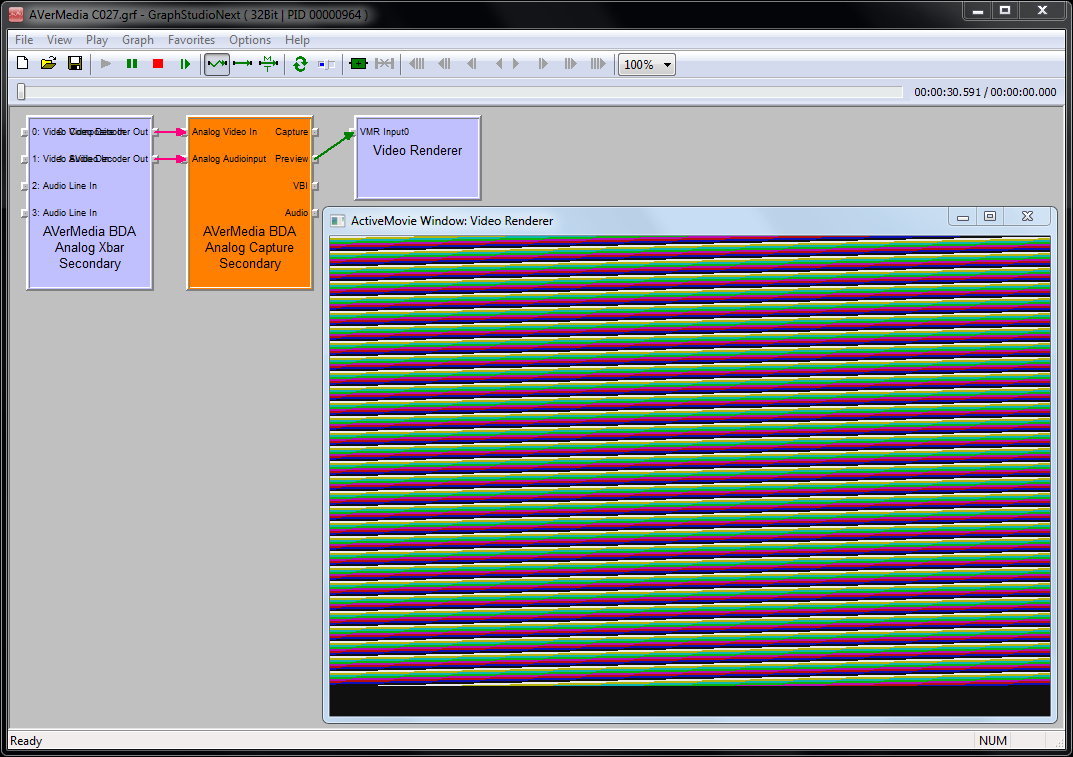Image resolution: width=1073 pixels, height=757 pixels.
Task: Click the New graph document icon
Action: 22,64
